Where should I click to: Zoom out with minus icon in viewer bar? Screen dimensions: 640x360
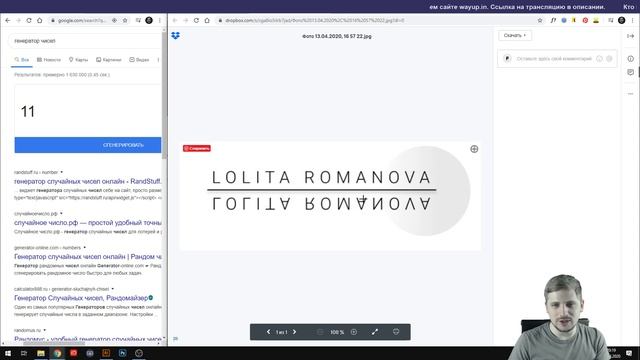[320, 332]
